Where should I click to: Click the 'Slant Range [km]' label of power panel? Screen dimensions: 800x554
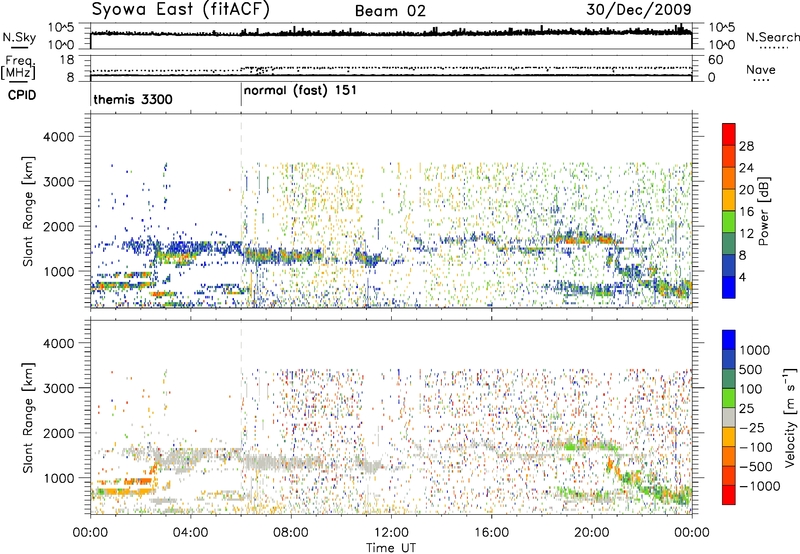pos(28,211)
